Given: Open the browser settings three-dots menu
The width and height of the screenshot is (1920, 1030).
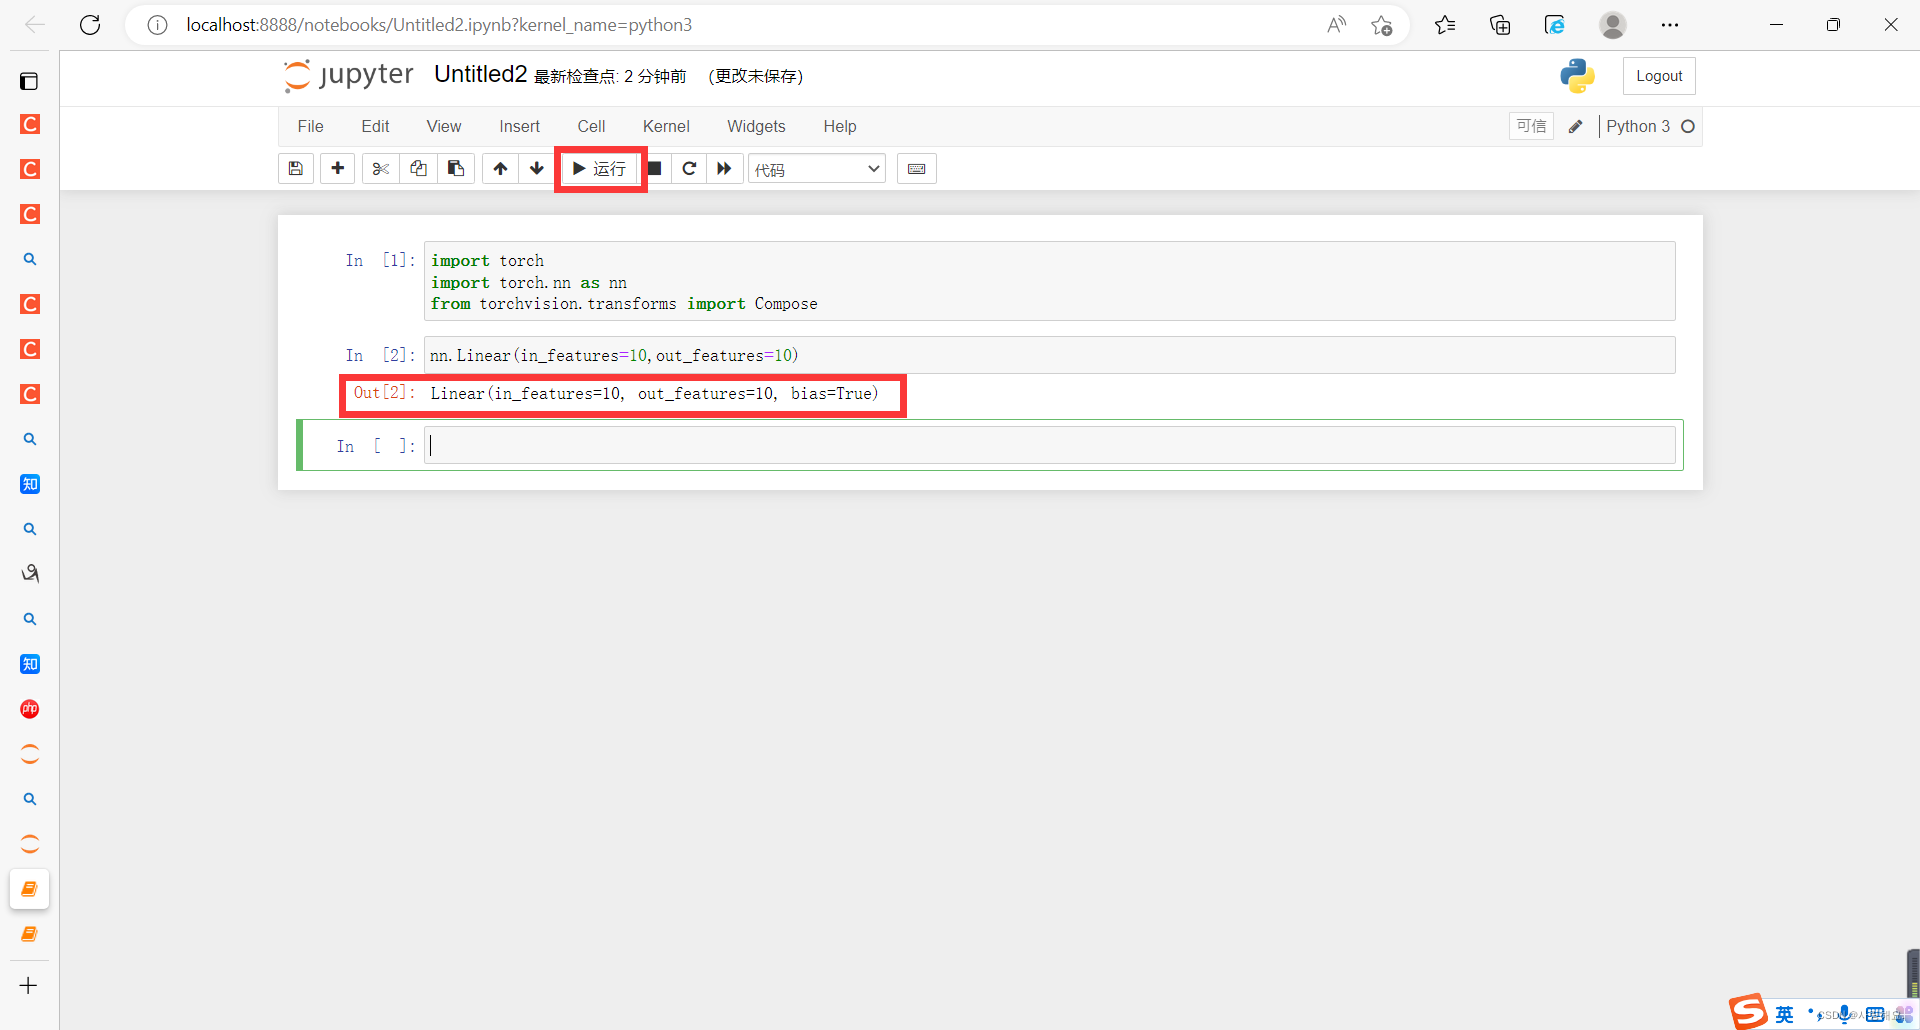Looking at the screenshot, I should click(x=1669, y=25).
